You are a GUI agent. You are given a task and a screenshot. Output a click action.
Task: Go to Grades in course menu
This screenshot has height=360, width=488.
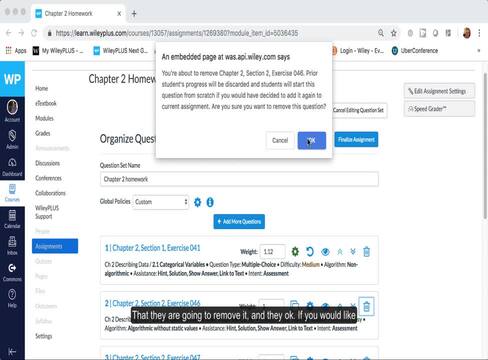[x=43, y=133]
